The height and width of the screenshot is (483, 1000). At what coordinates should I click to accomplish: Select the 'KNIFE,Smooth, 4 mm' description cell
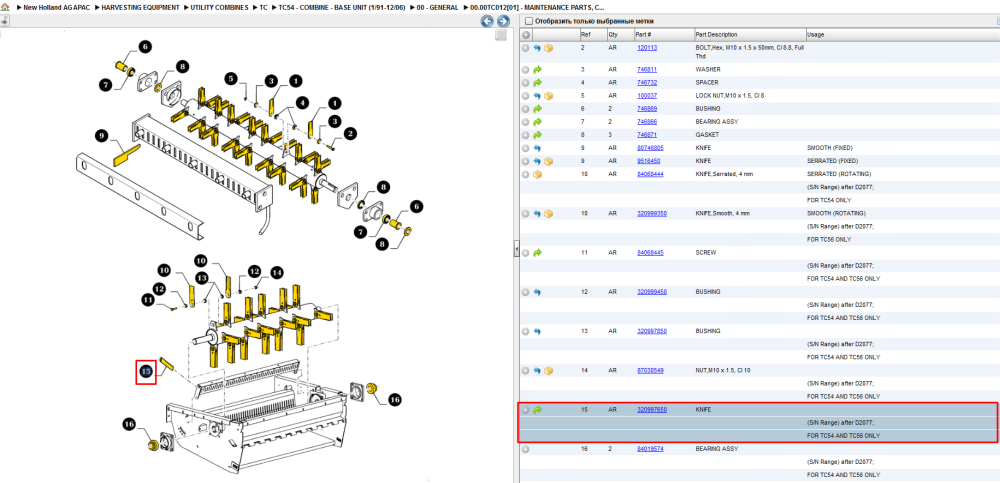[x=723, y=213]
